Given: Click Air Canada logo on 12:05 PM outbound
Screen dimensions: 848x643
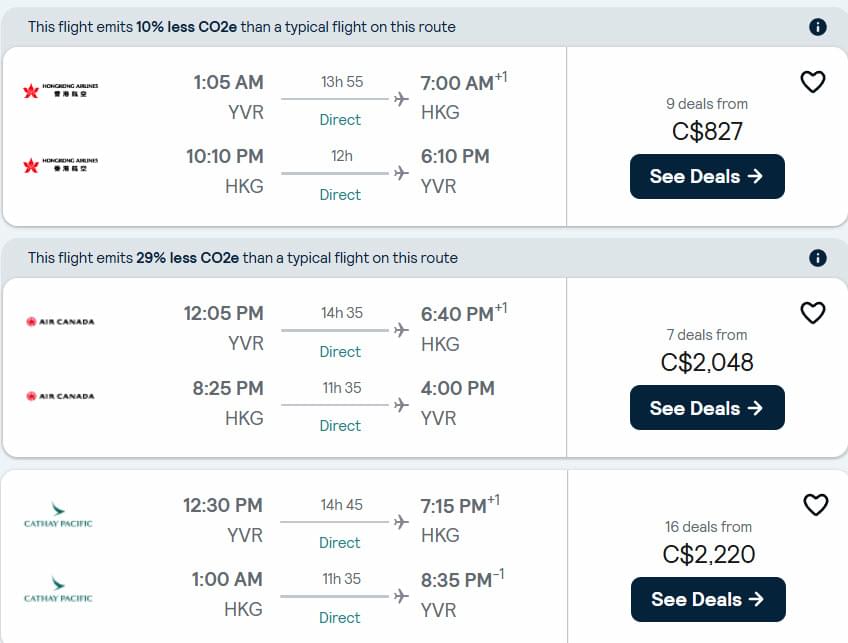Looking at the screenshot, I should [x=61, y=321].
